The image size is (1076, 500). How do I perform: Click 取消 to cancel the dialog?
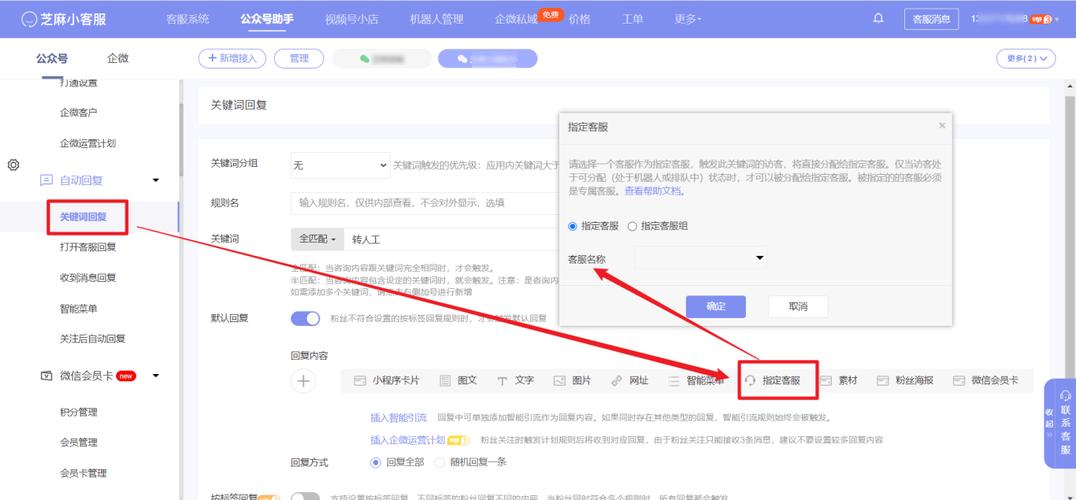798,307
